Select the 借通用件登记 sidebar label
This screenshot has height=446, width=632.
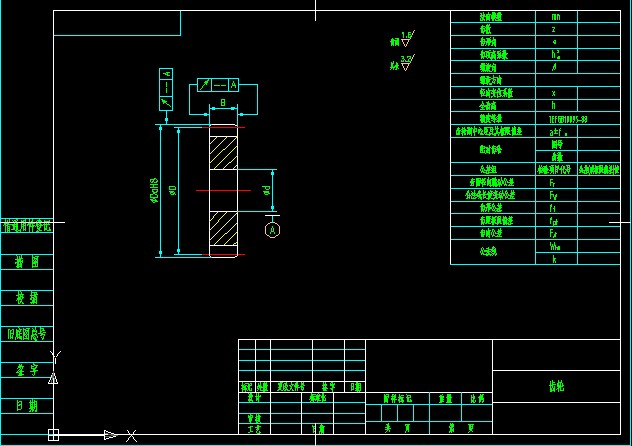click(27, 226)
